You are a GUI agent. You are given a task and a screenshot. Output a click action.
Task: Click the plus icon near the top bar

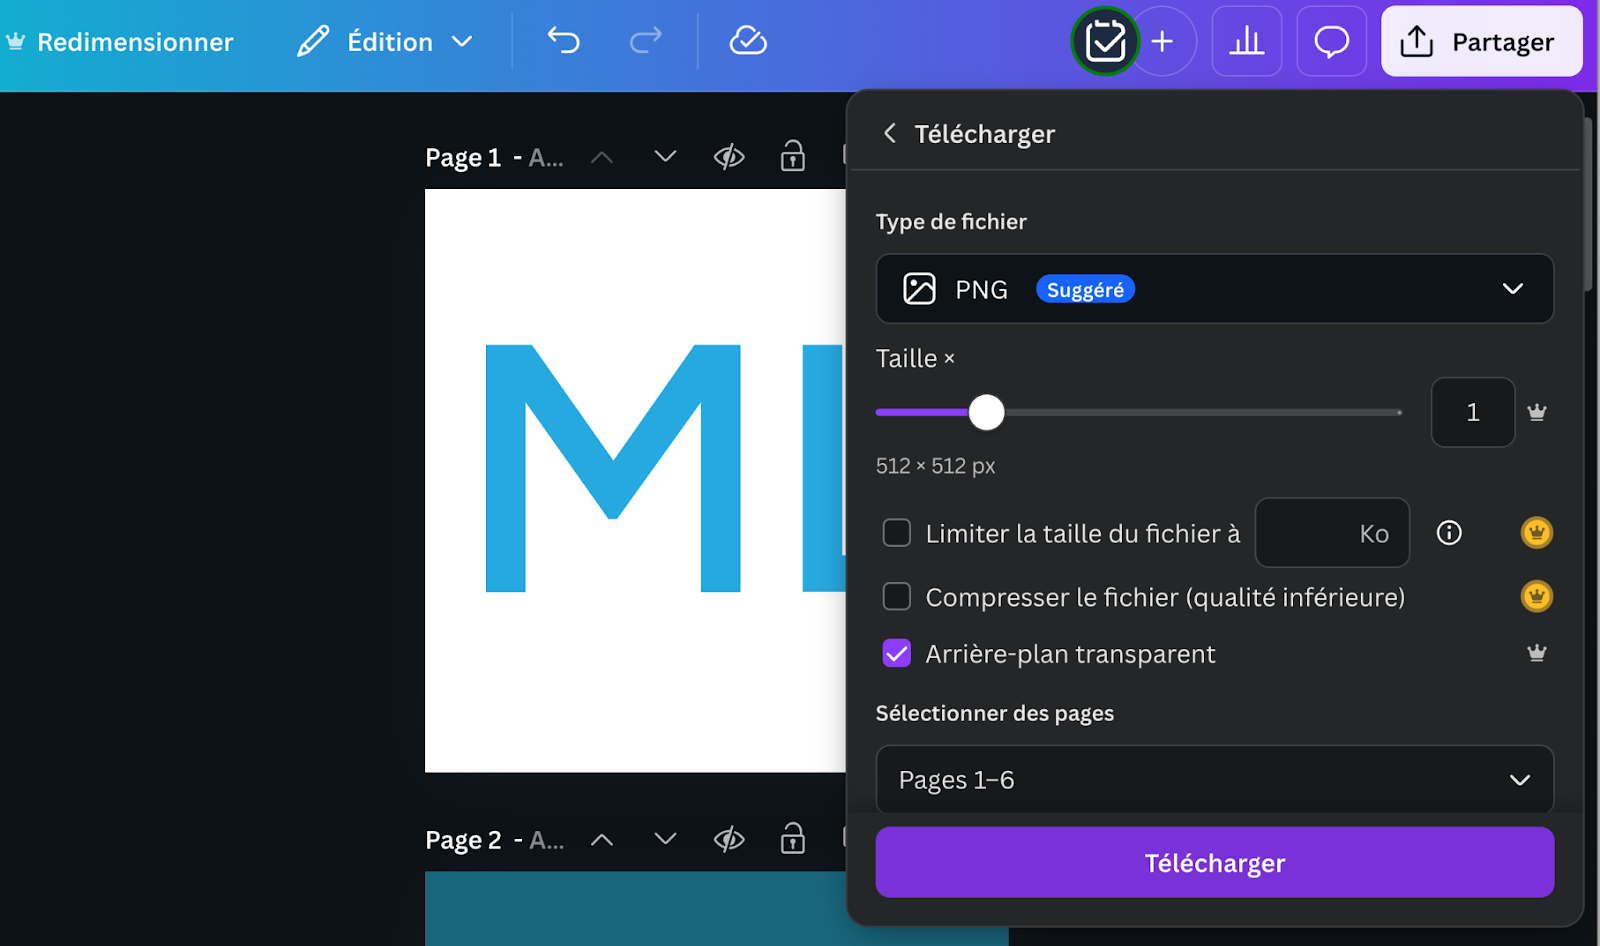[x=1162, y=41]
